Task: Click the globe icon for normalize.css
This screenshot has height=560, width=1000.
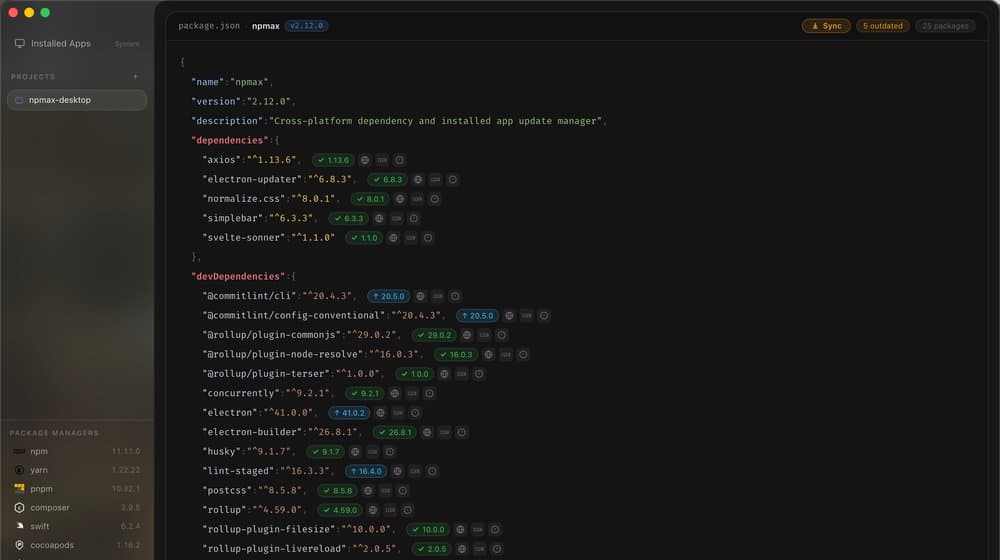Action: tap(400, 199)
